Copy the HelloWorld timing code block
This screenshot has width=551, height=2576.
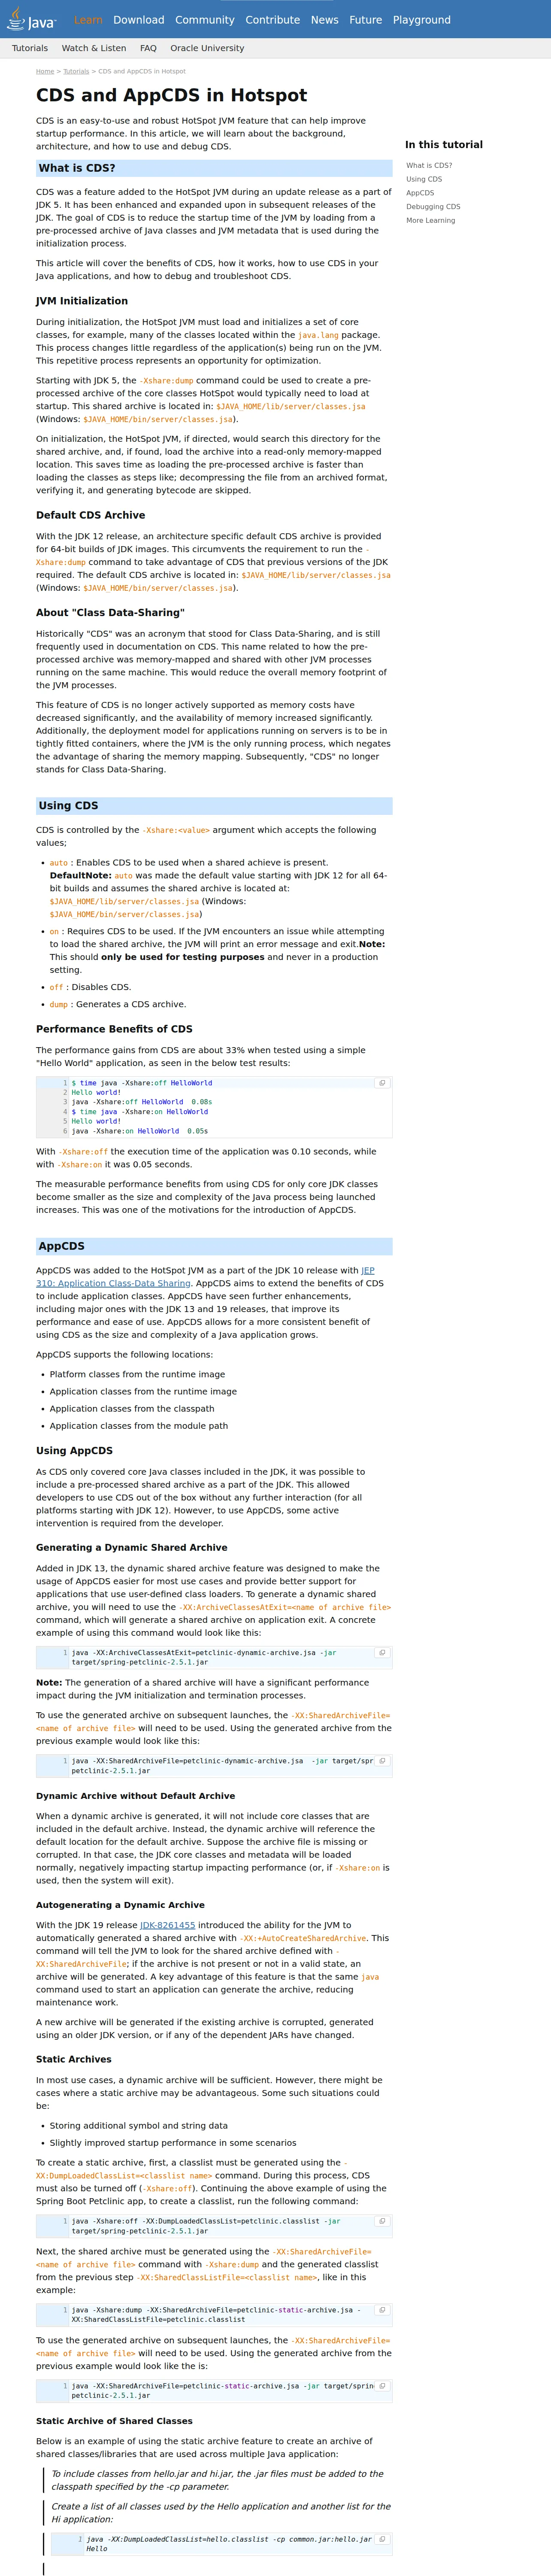382,1083
